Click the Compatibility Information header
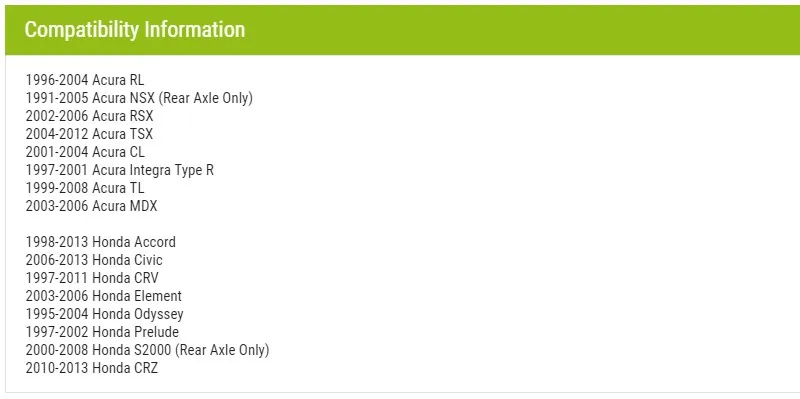 tap(135, 30)
